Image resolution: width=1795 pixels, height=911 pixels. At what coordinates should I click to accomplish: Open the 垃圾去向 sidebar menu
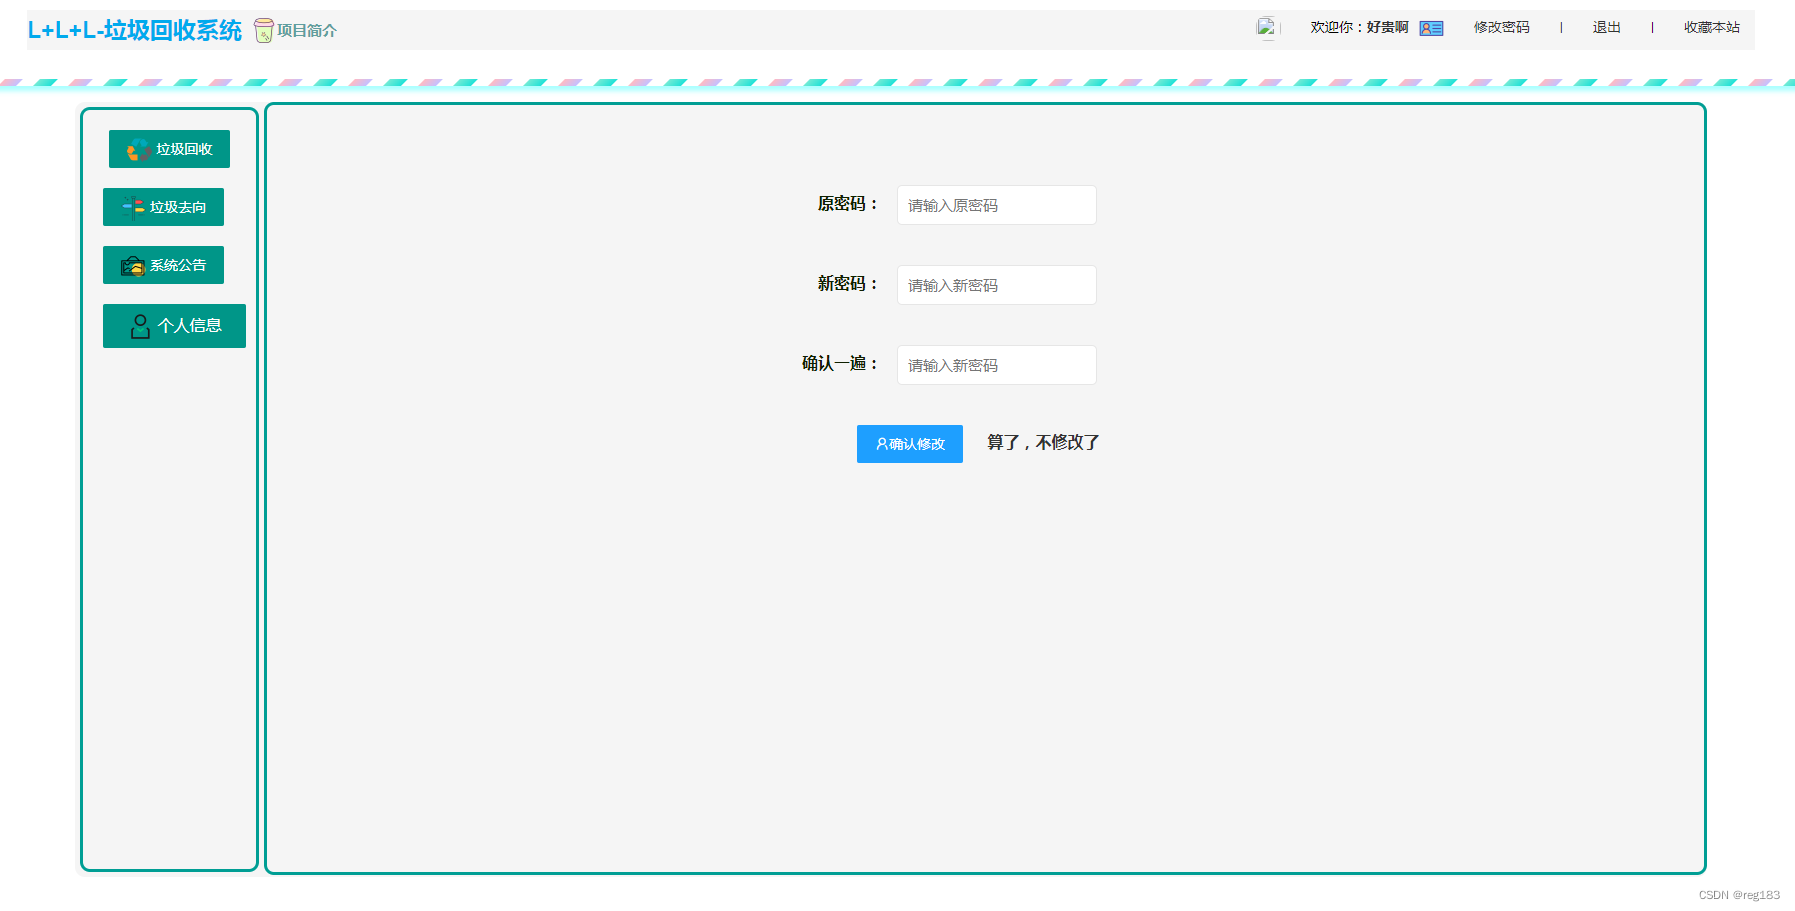click(x=163, y=207)
